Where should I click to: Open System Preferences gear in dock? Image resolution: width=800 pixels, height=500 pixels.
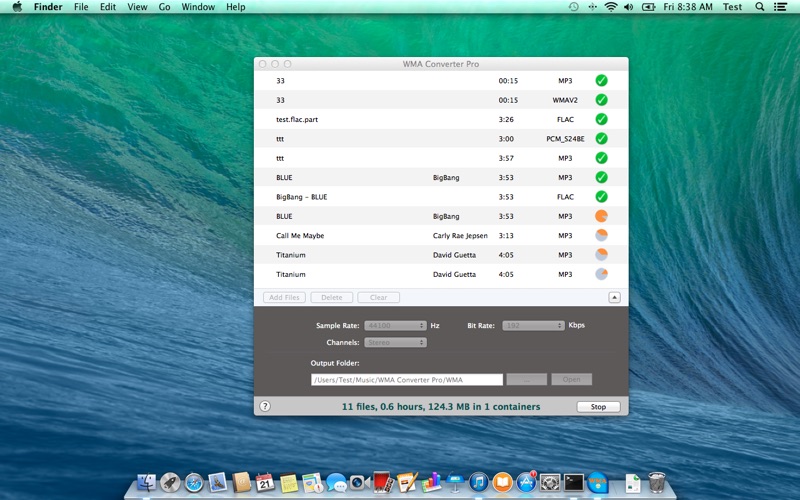click(x=550, y=482)
